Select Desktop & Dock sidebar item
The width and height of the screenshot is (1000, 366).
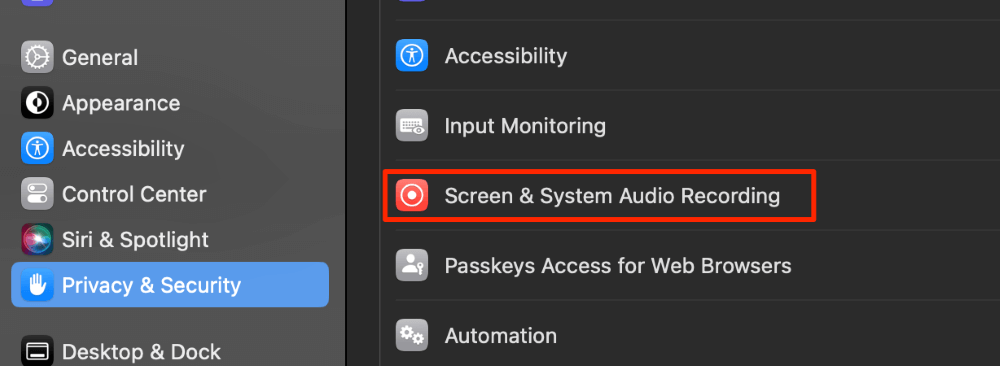click(x=170, y=351)
